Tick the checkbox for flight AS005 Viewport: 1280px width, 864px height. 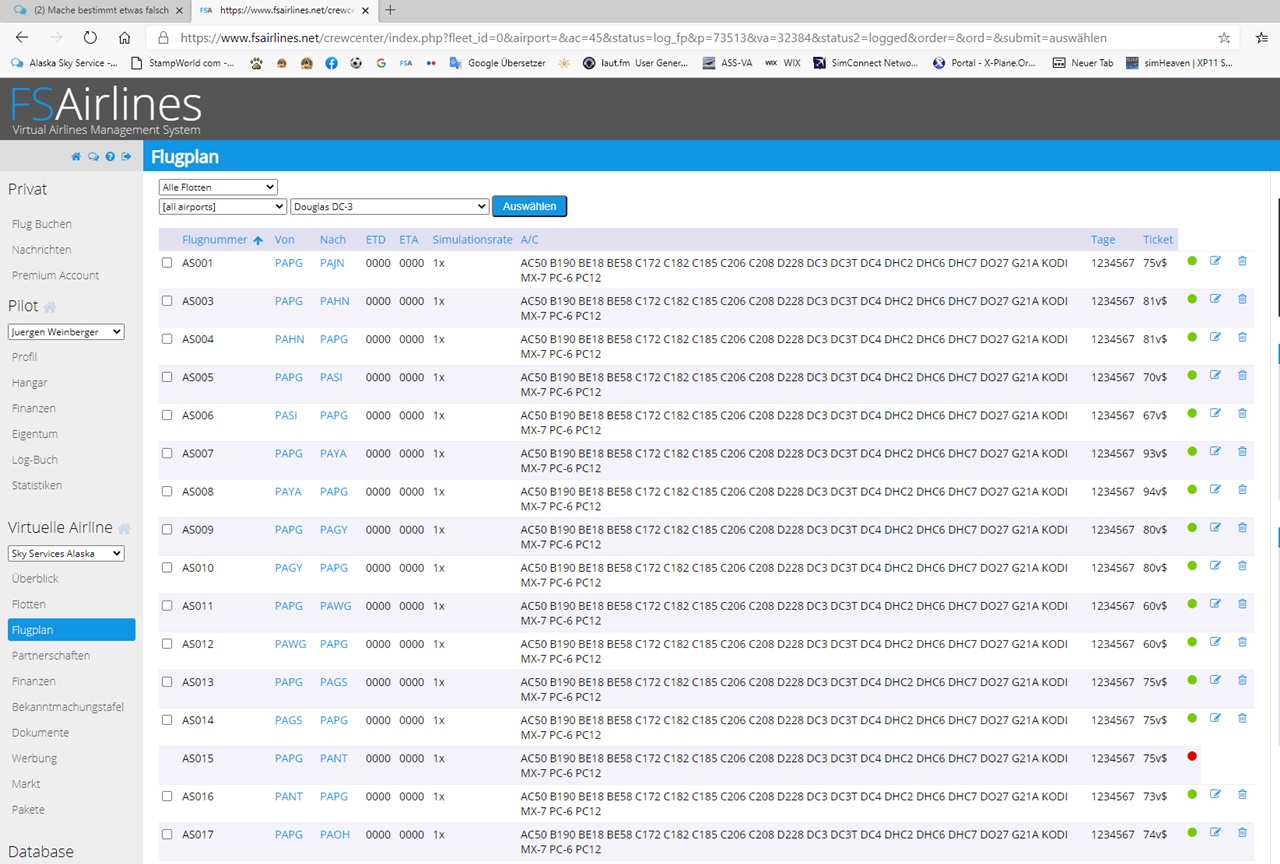pos(167,377)
